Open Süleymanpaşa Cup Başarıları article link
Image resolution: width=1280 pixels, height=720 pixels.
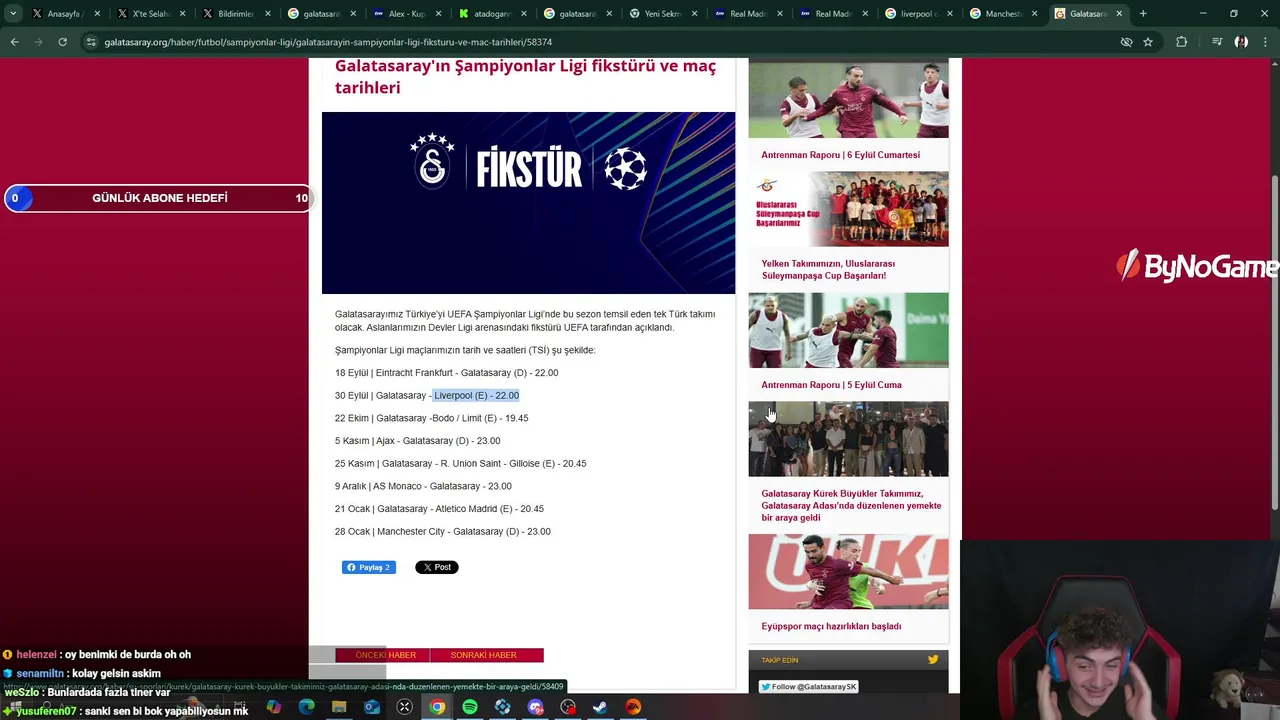828,270
